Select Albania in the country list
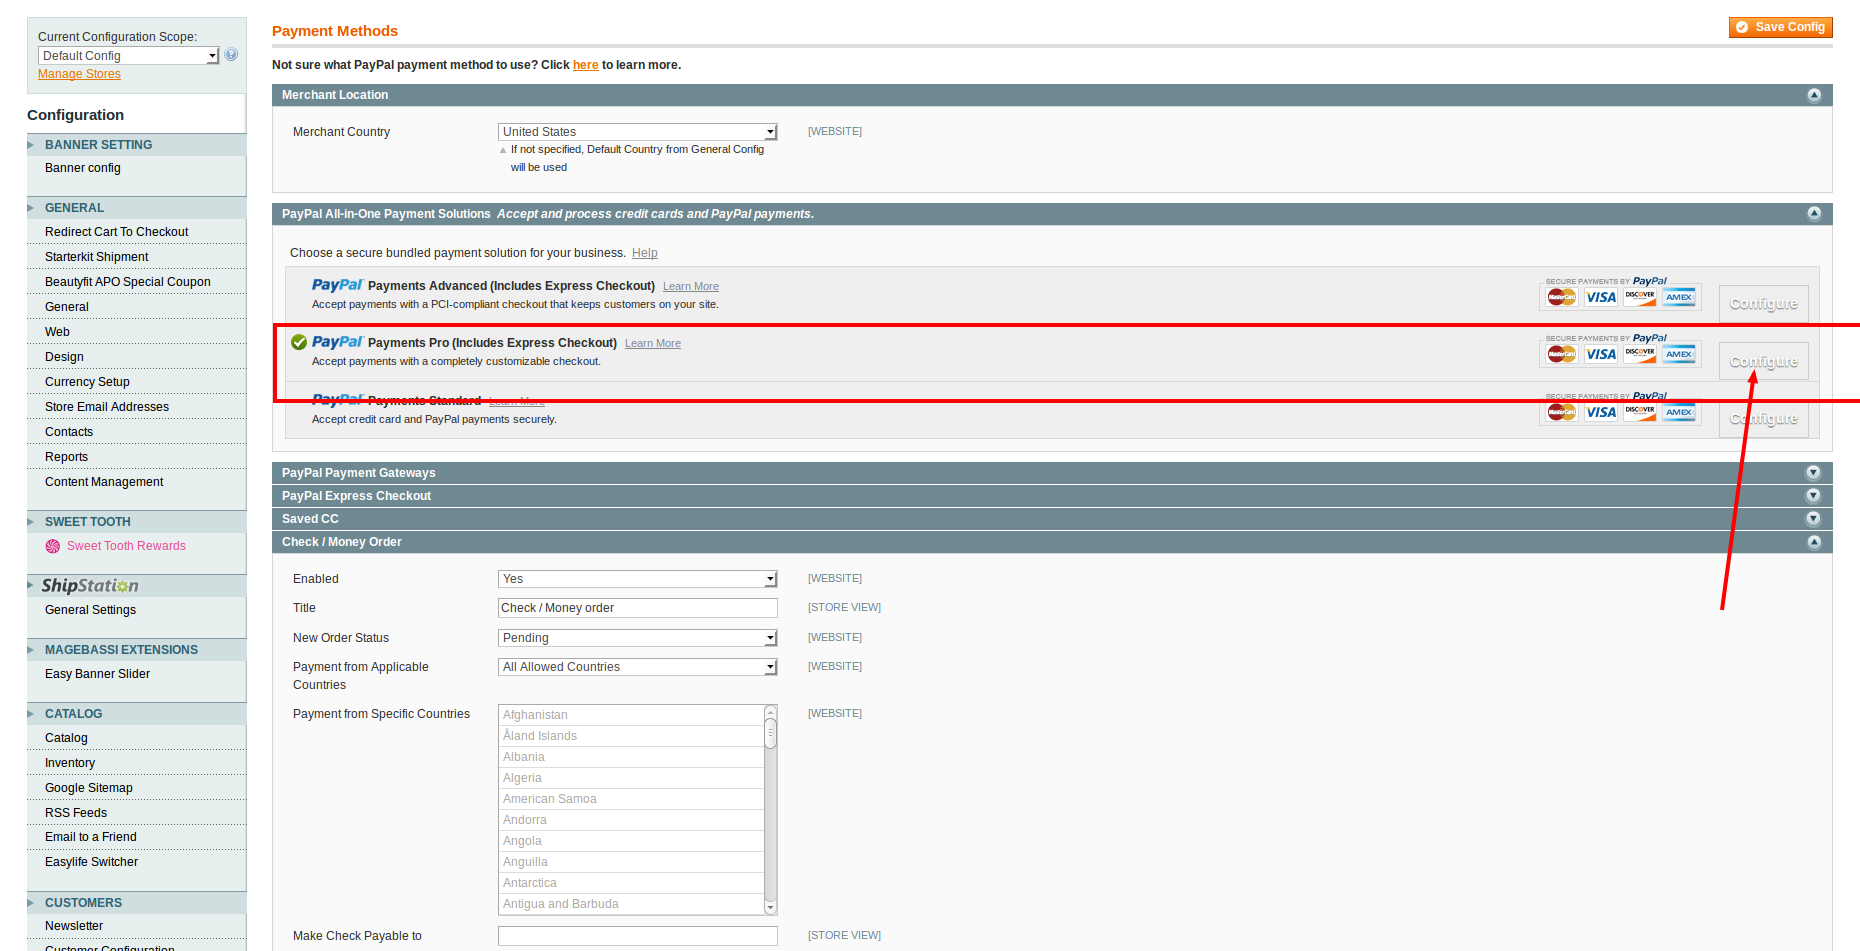 coord(631,757)
